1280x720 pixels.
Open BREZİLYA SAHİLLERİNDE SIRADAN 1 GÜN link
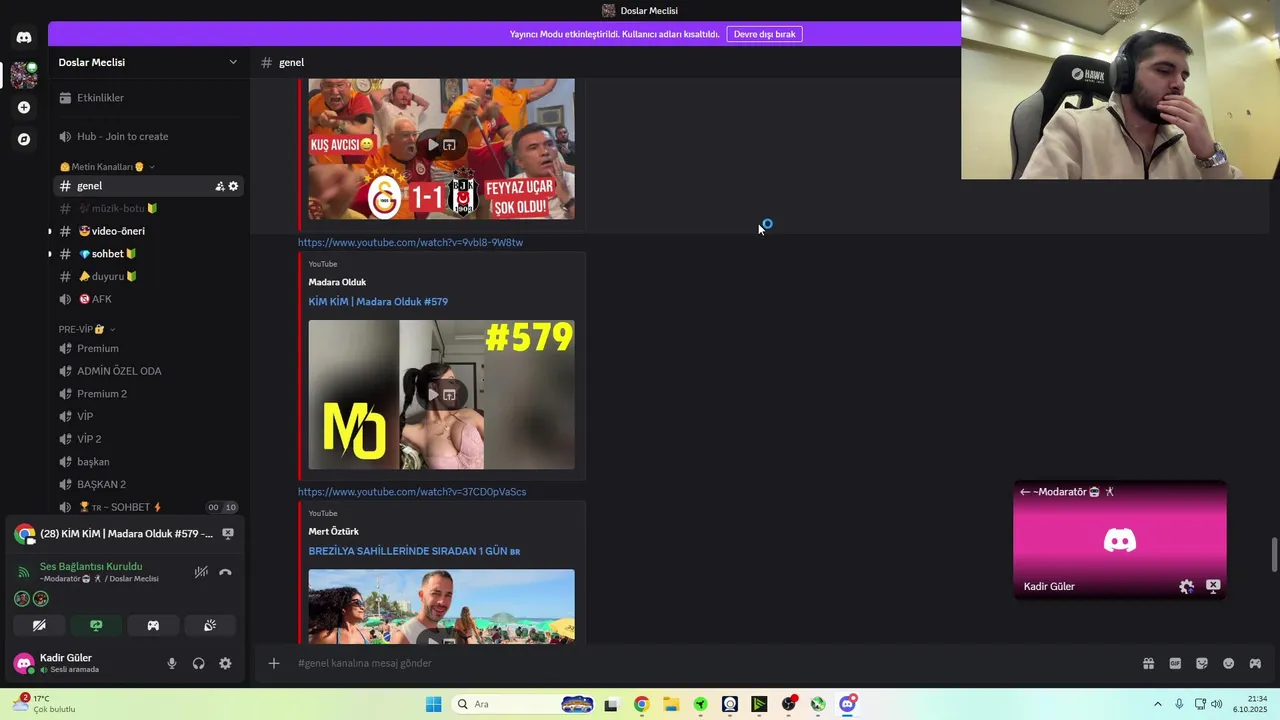pyautogui.click(x=414, y=551)
